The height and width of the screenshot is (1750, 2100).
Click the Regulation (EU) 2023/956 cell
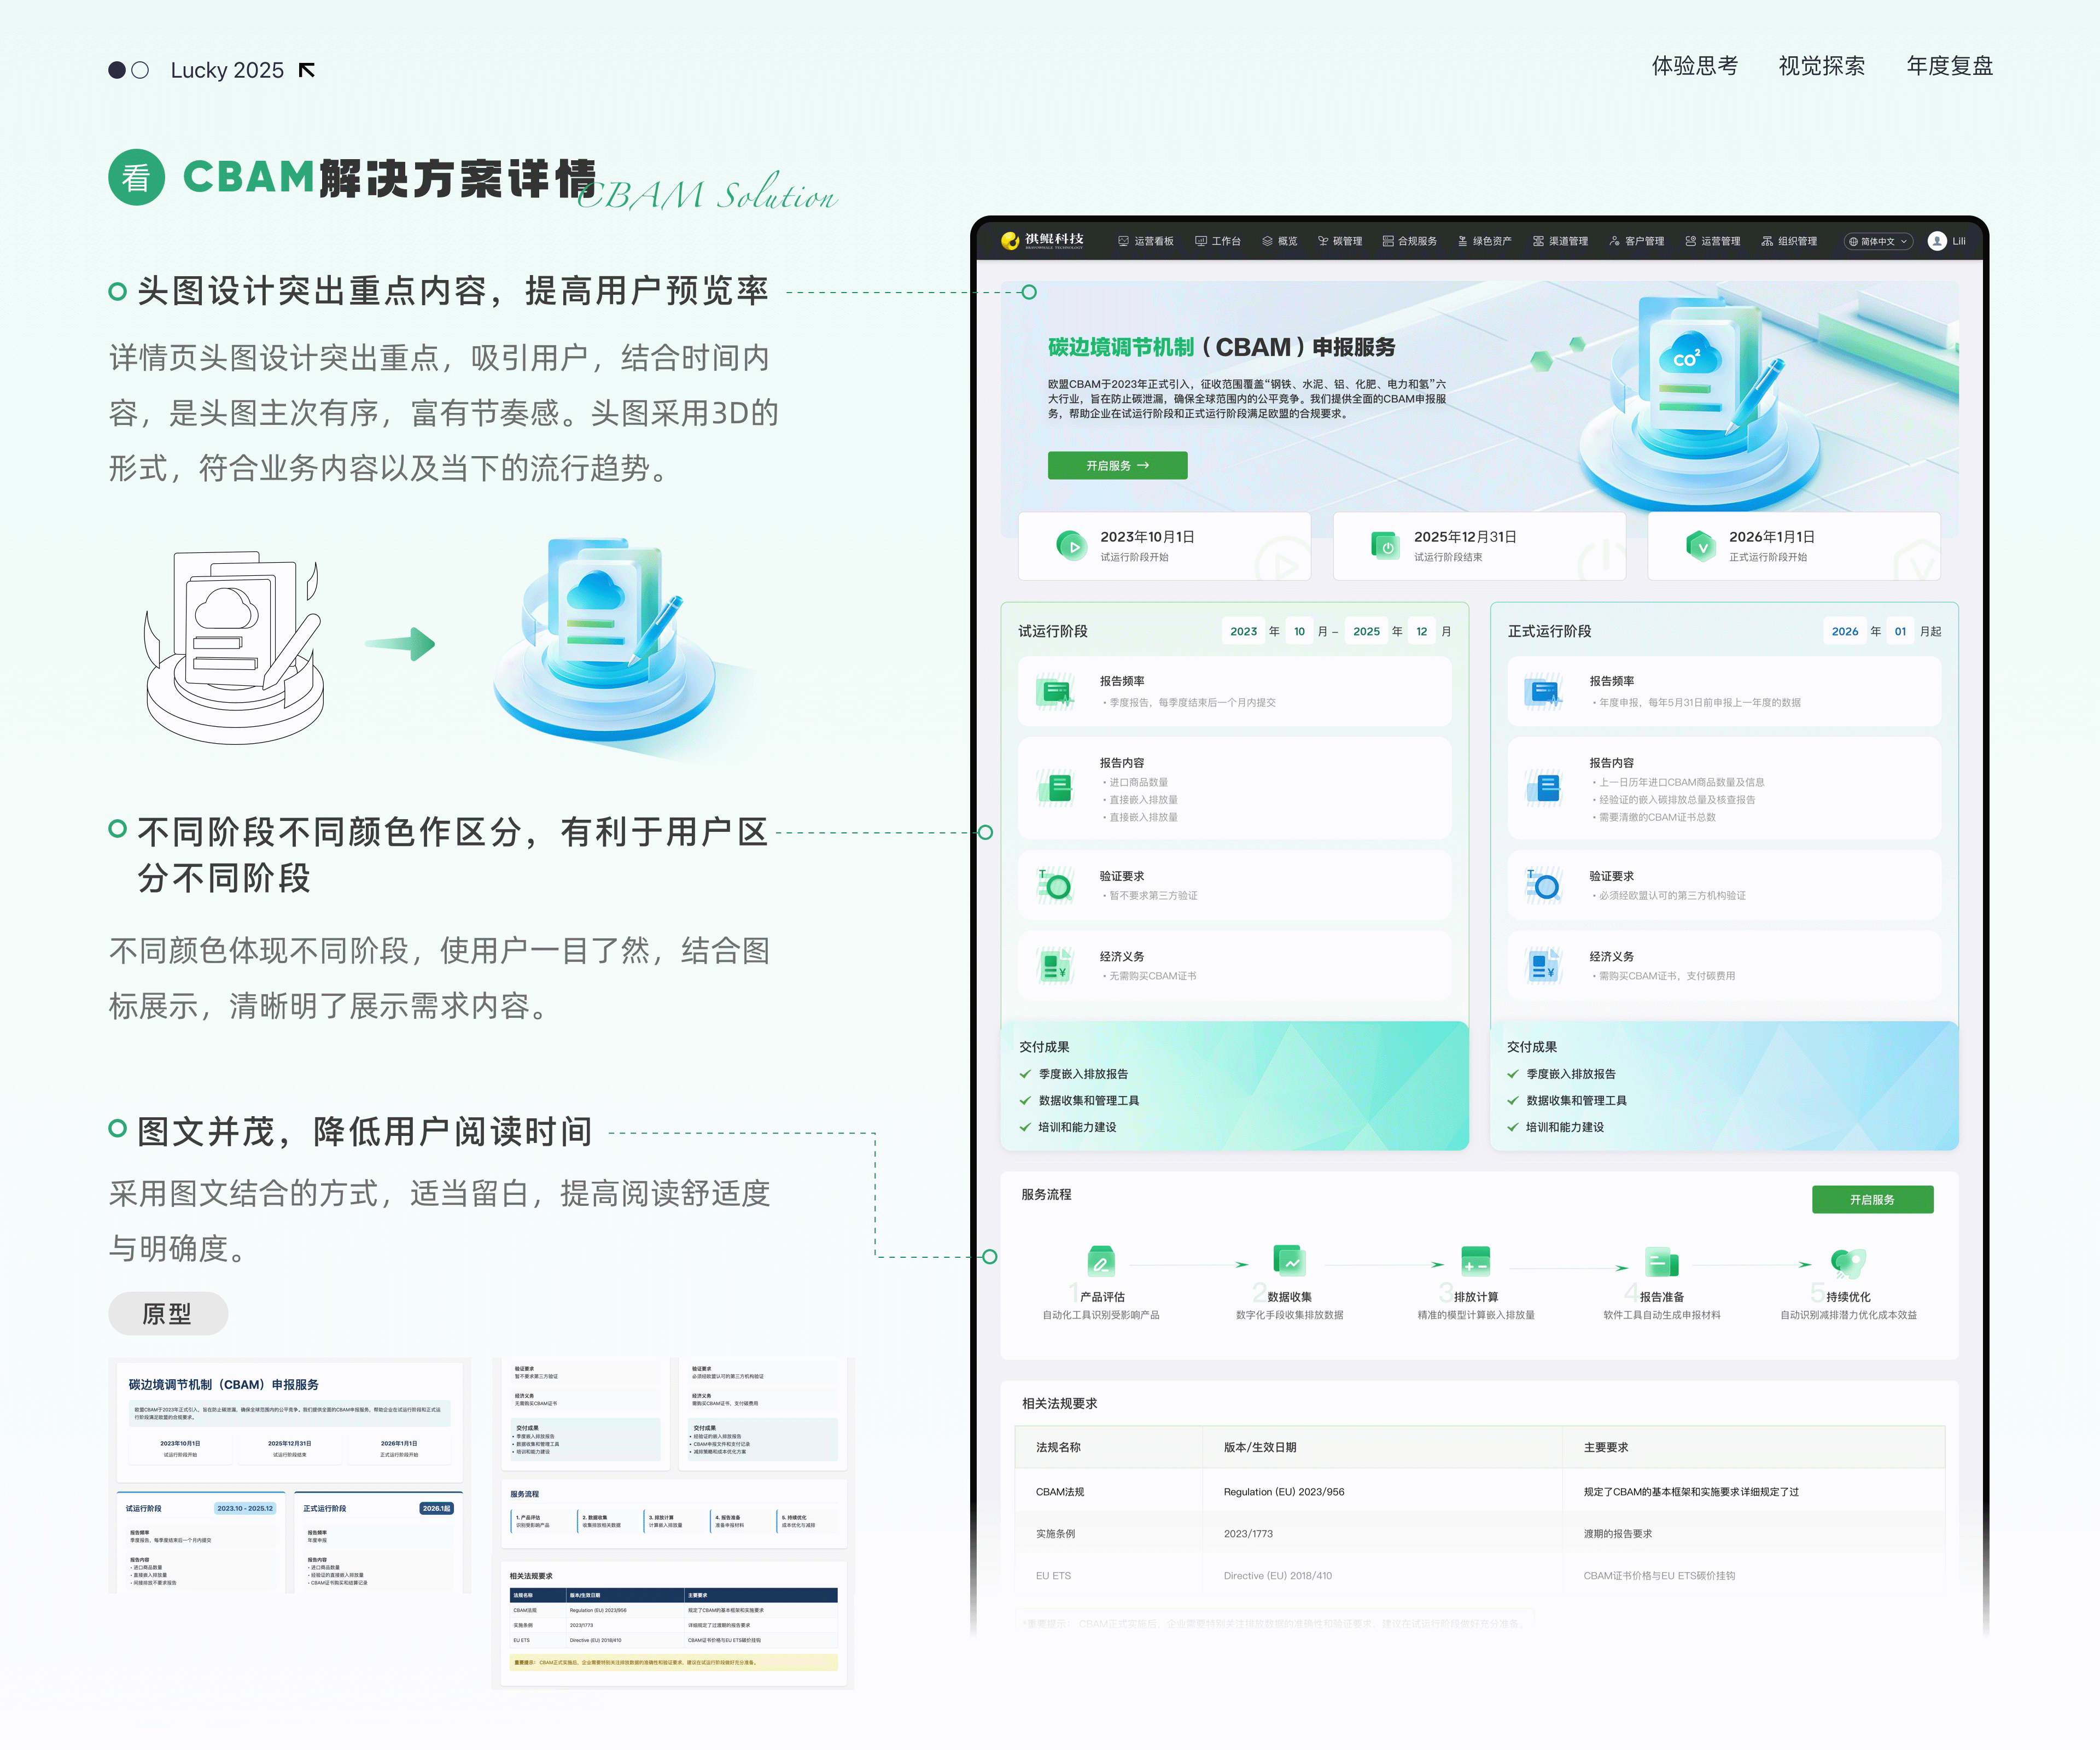pos(1284,1491)
